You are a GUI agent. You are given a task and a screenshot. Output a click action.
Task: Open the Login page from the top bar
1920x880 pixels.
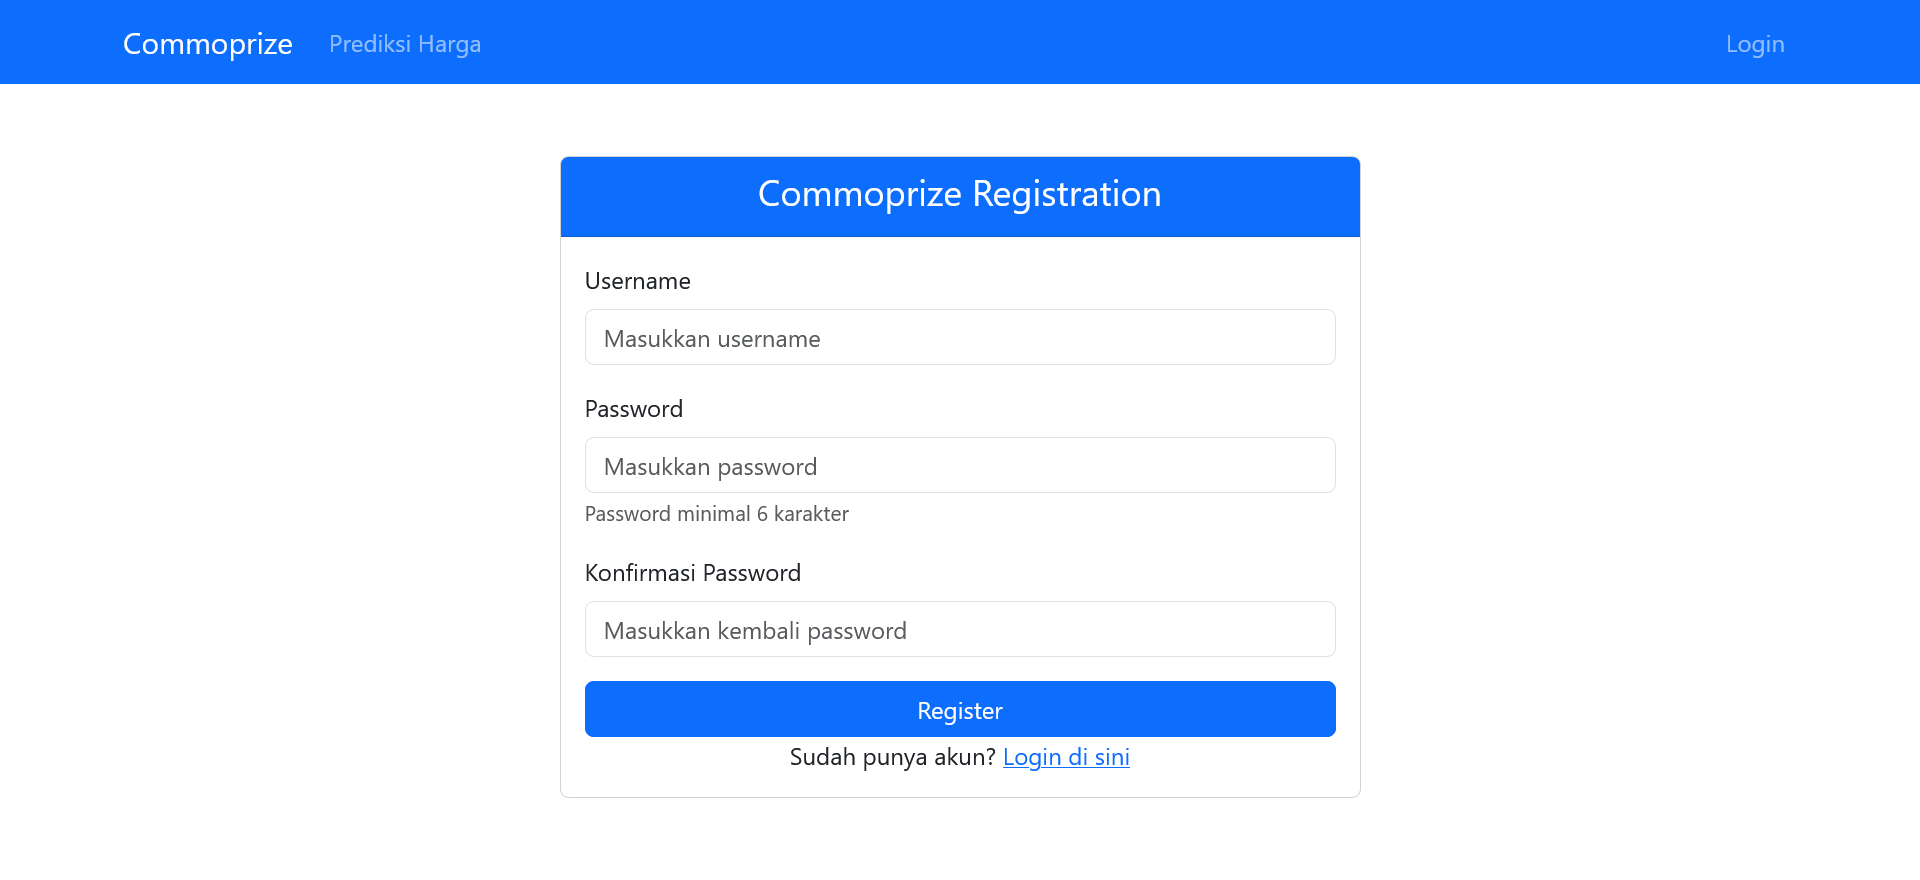(x=1754, y=44)
